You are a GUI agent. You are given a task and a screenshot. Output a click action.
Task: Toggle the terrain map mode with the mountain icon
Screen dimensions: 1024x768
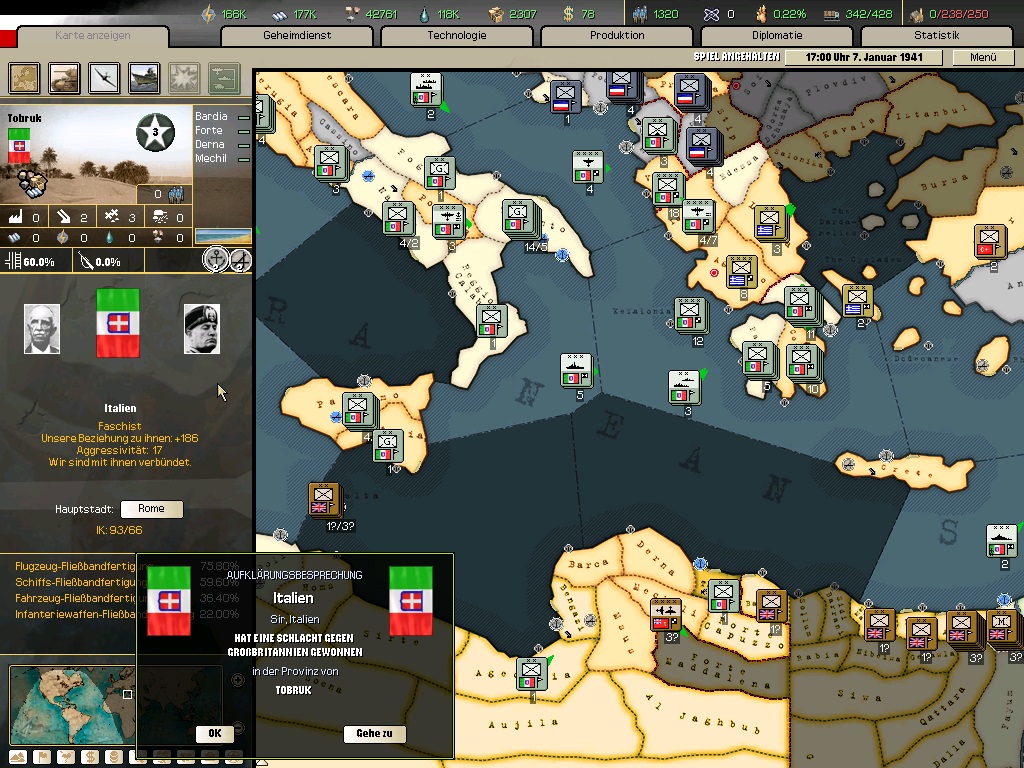click(17, 757)
